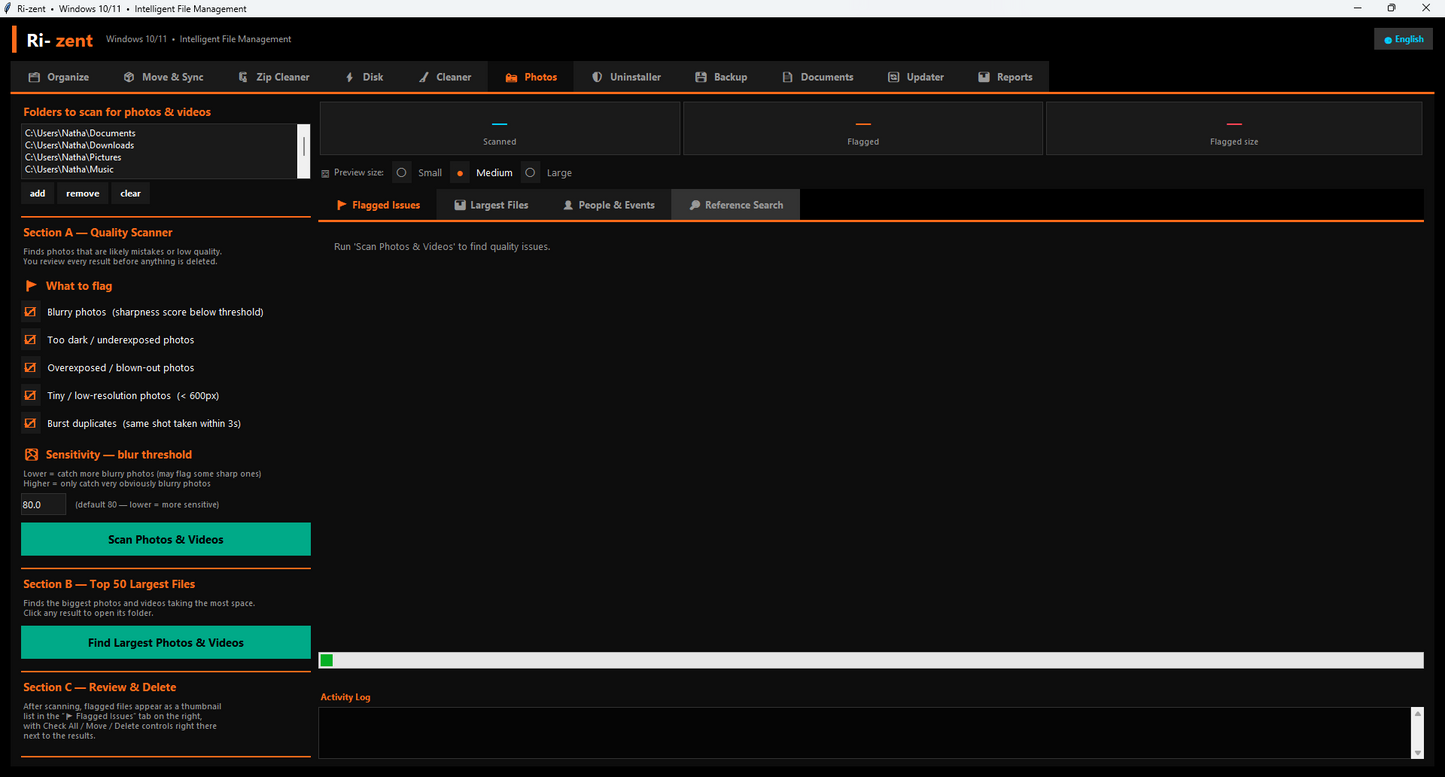
Task: Toggle Burst duplicates checkbox
Action: click(31, 423)
